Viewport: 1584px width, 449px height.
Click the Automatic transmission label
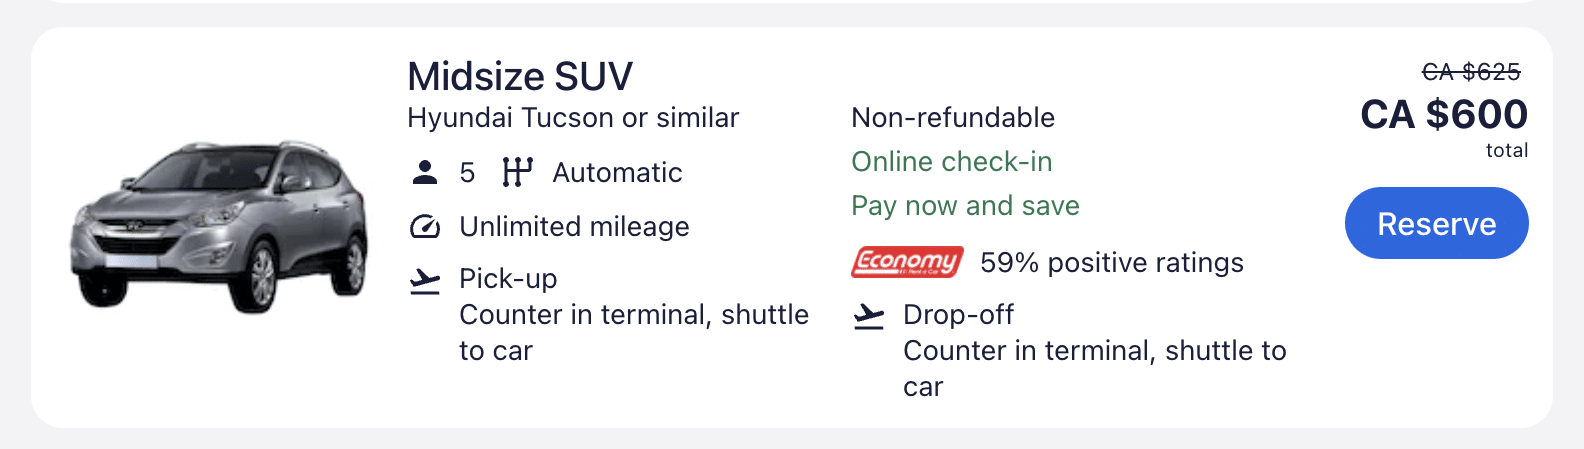617,173
